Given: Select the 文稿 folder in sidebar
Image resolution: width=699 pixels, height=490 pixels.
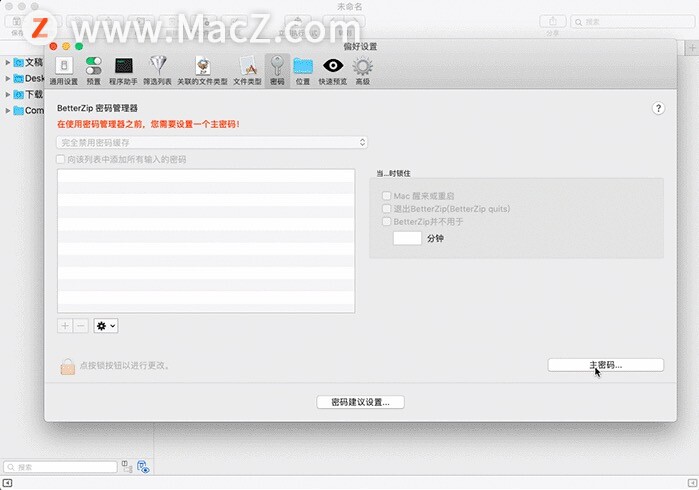Looking at the screenshot, I should click(x=29, y=62).
